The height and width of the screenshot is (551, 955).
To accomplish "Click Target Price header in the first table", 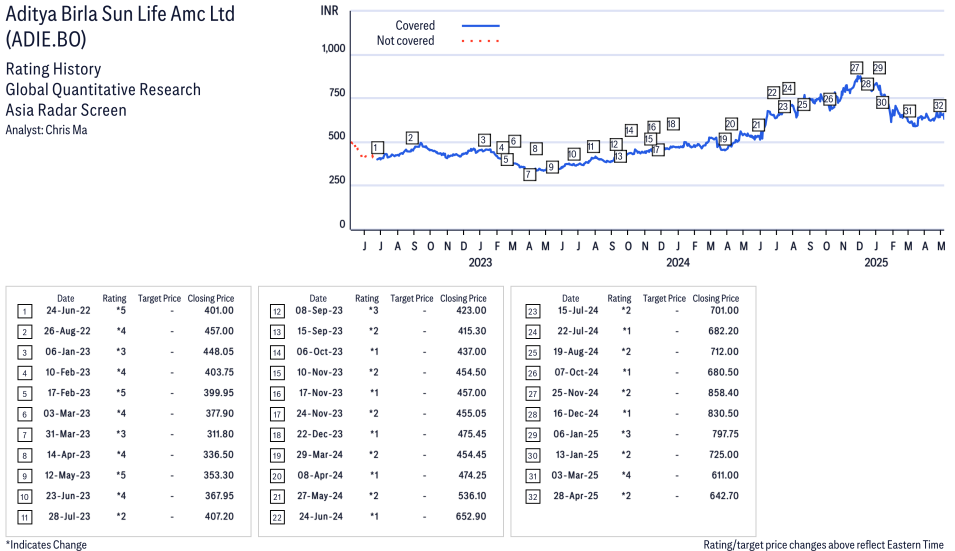I will (x=159, y=298).
